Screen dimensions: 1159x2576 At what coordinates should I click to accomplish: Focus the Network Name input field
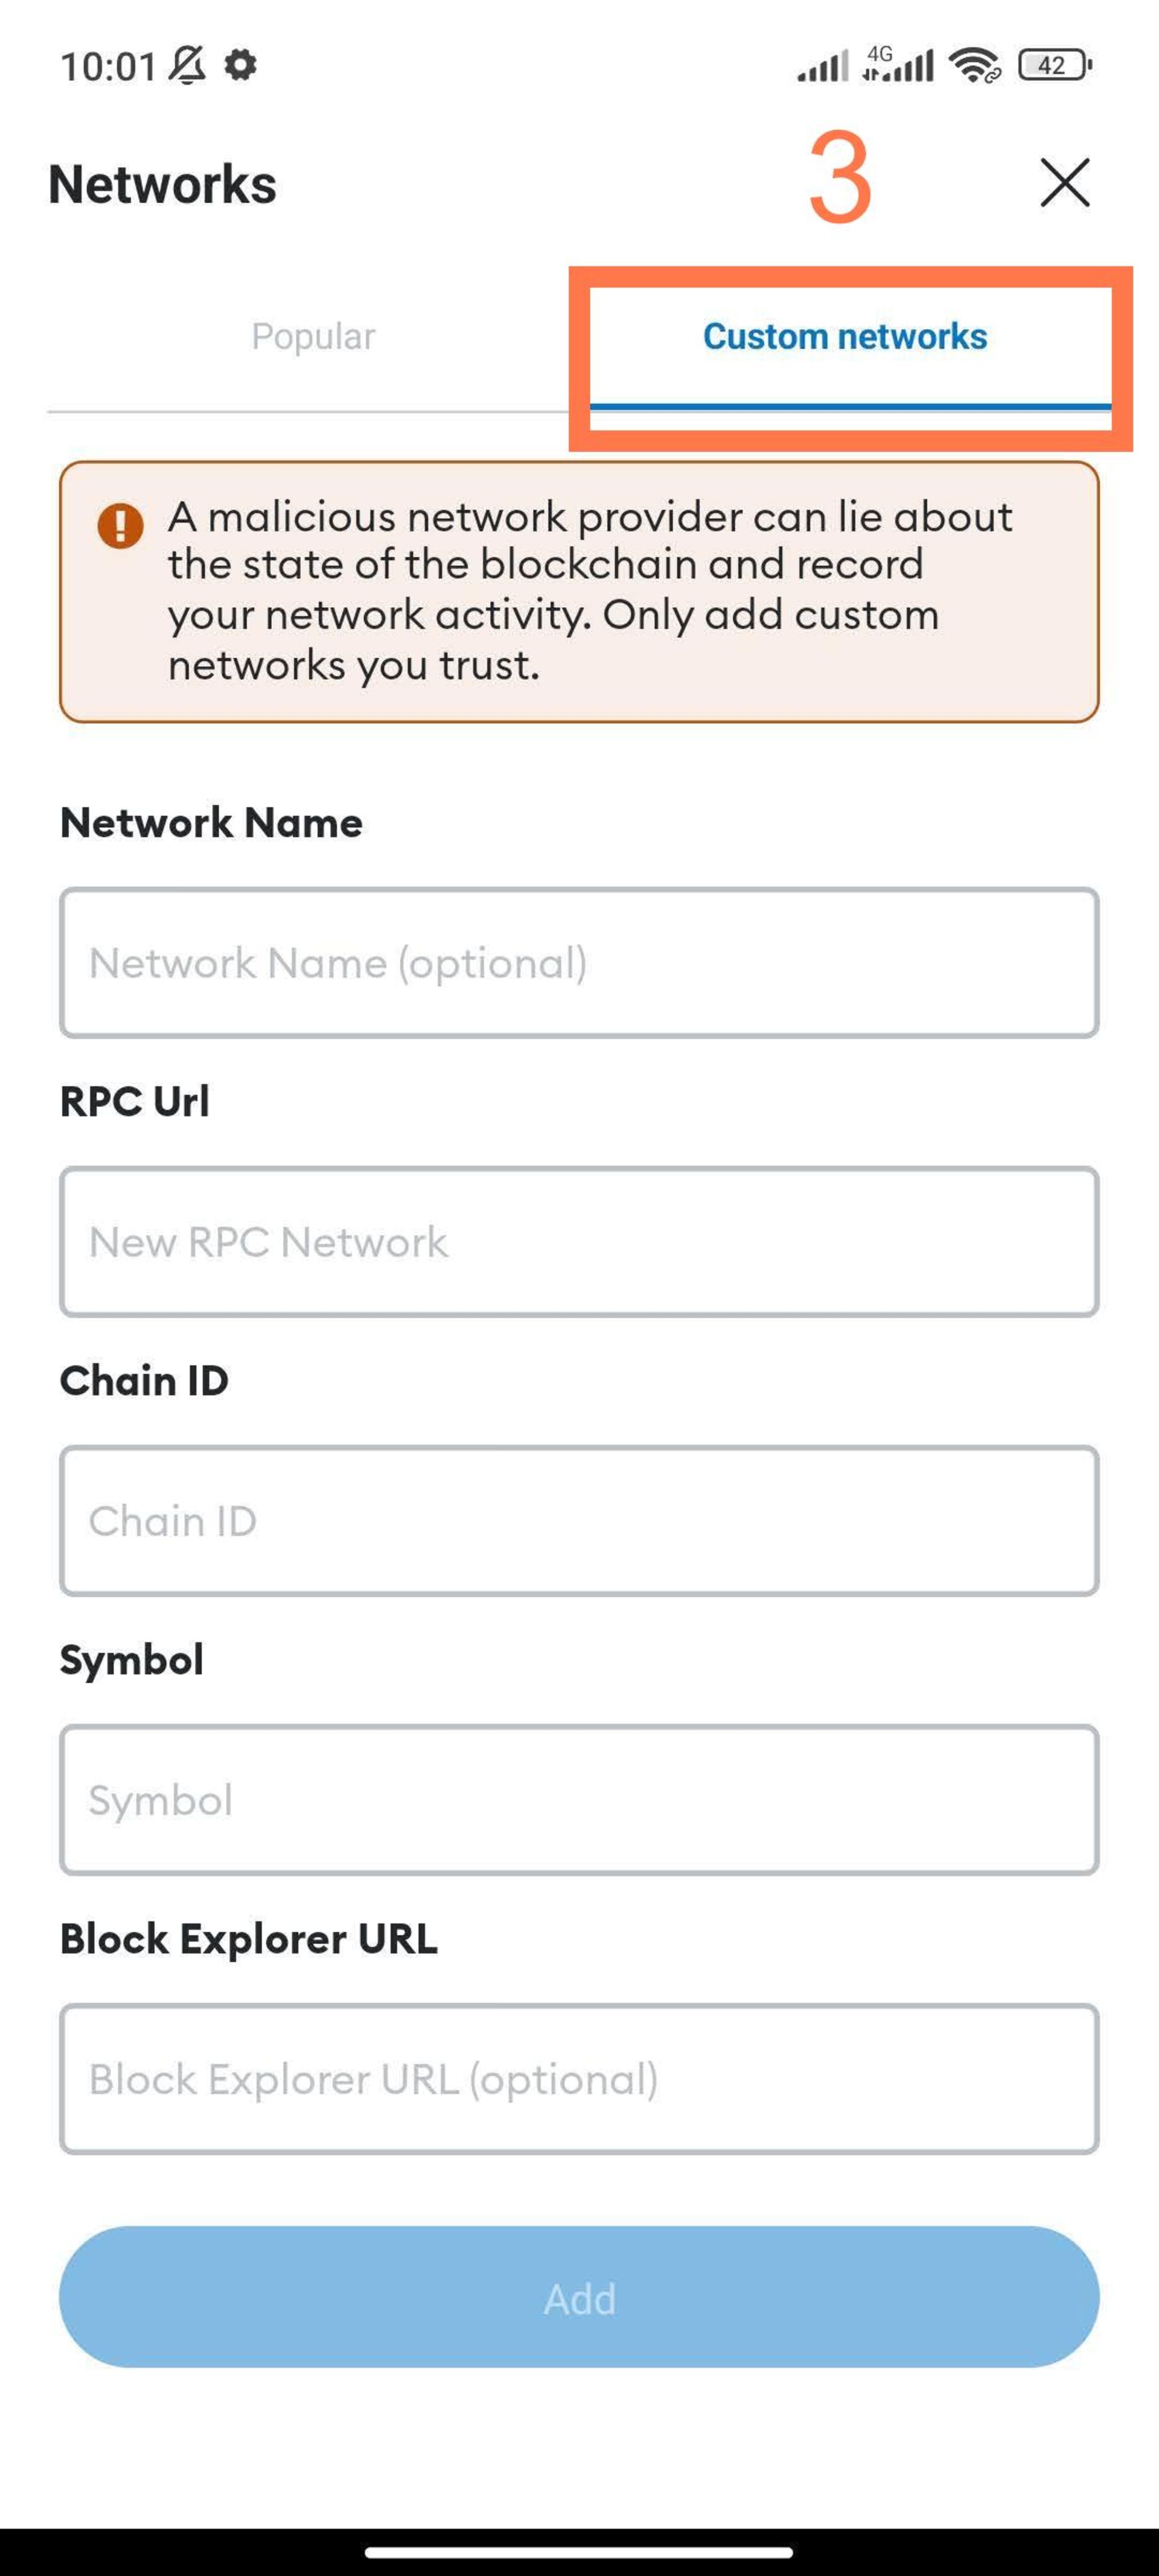coord(579,962)
